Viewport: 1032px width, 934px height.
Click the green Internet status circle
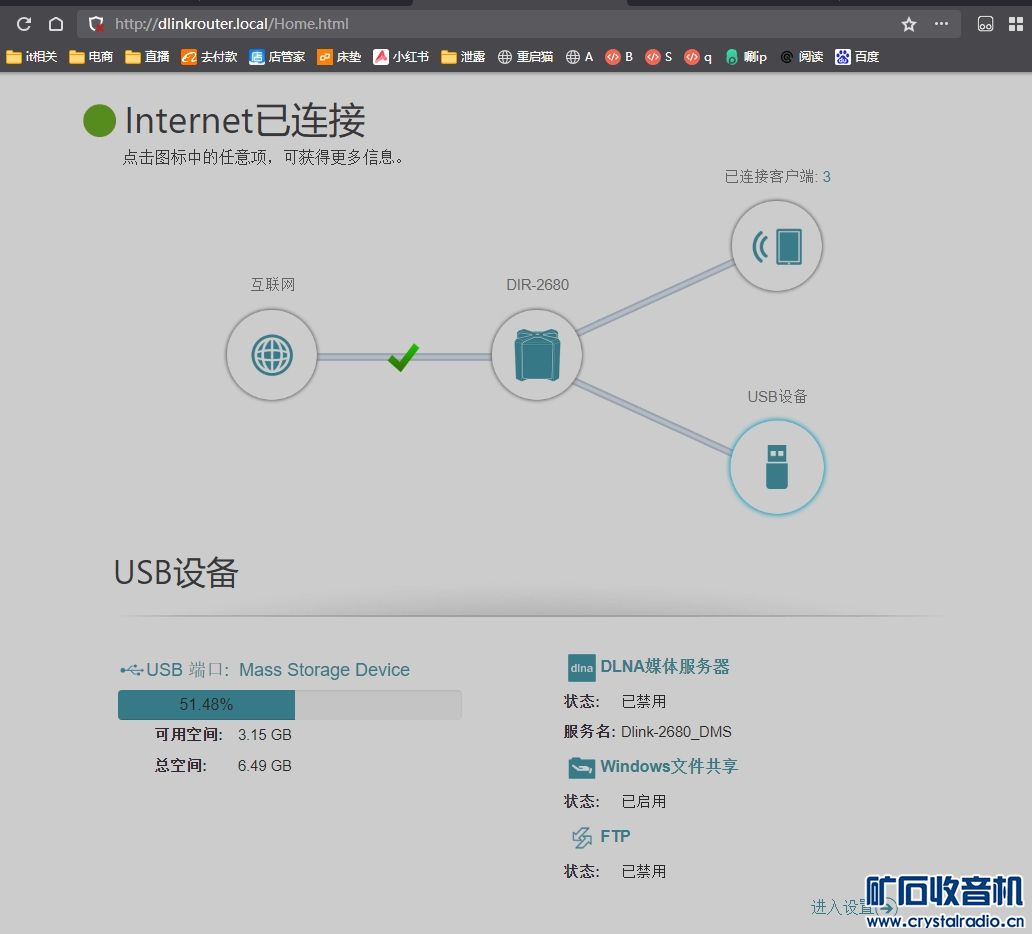tap(99, 120)
